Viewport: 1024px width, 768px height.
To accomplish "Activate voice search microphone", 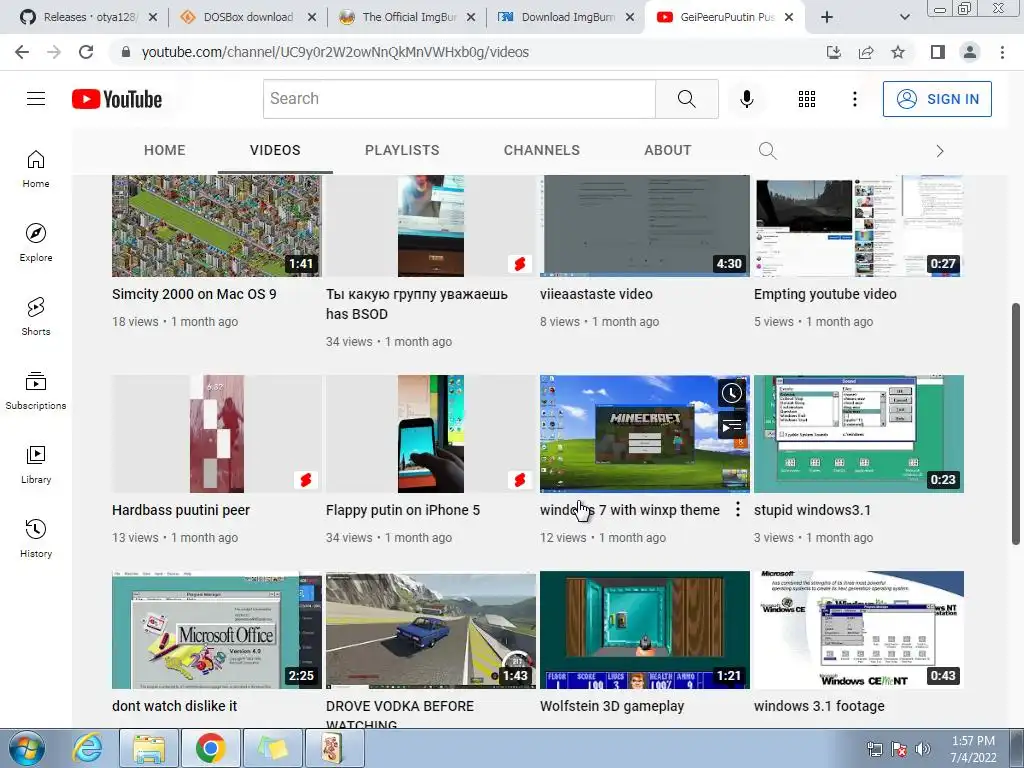I will click(746, 99).
